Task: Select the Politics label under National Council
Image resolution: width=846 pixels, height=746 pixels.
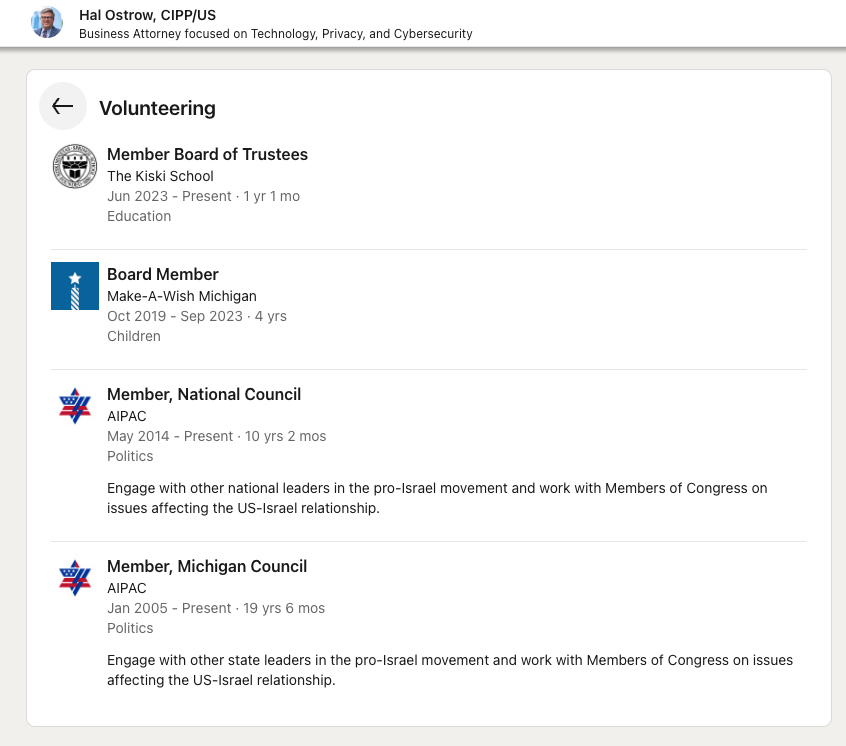Action: [x=130, y=456]
